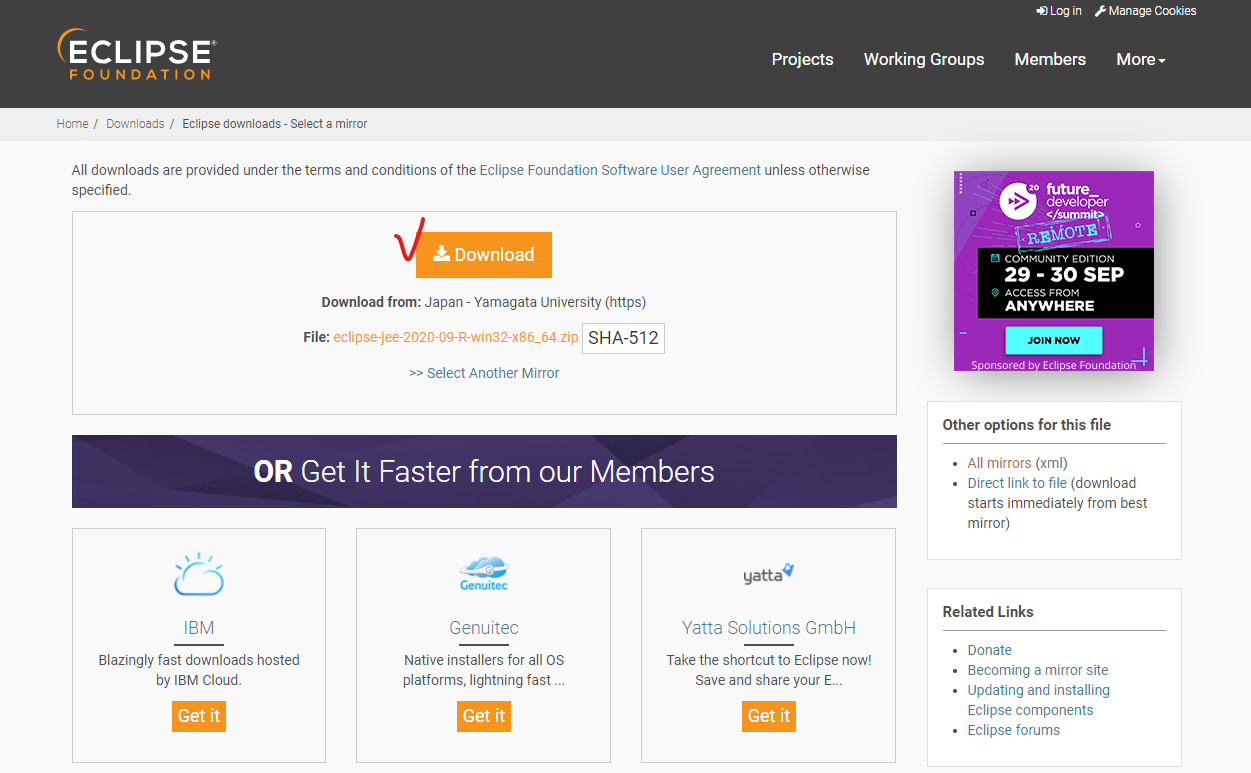1251x773 pixels.
Task: Click the SHA-512 checksum button
Action: [623, 338]
